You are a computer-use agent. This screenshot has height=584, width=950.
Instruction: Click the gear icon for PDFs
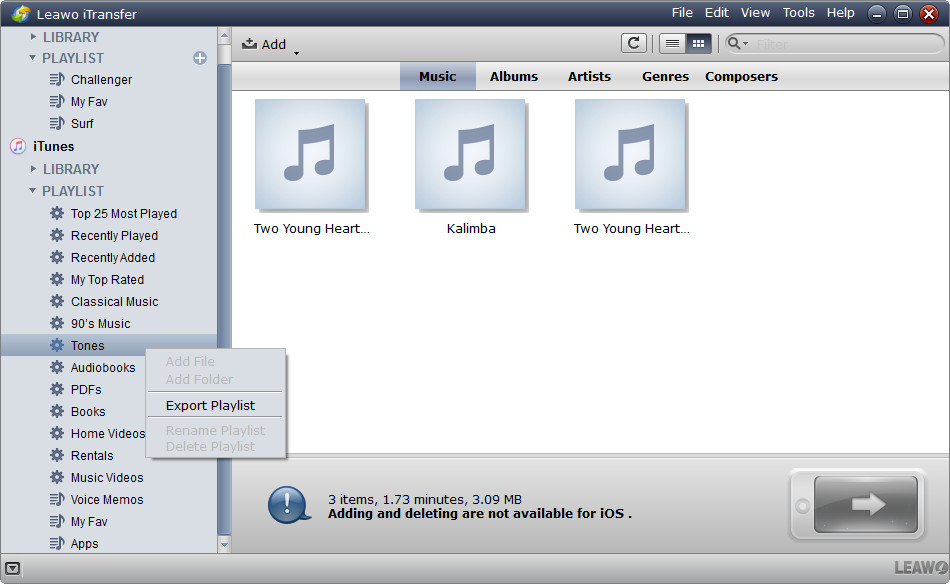click(x=57, y=389)
